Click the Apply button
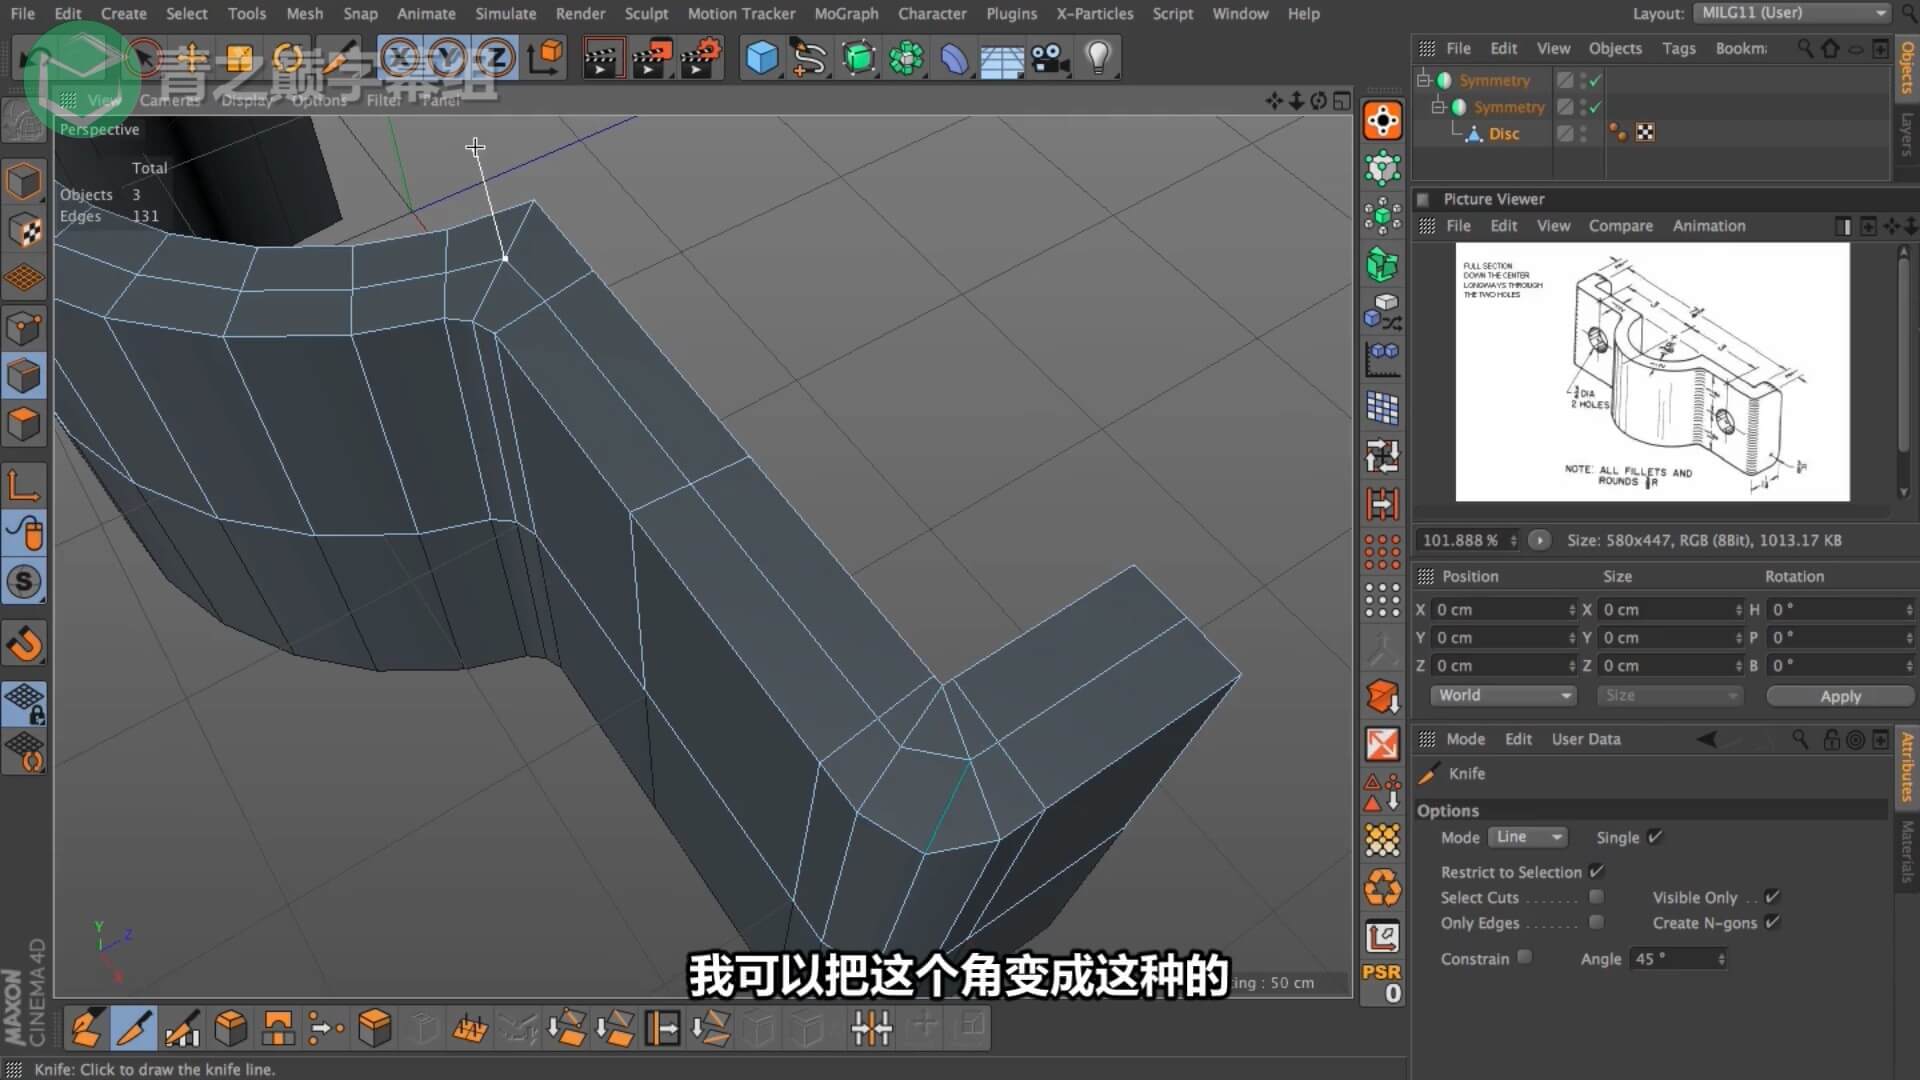 [x=1840, y=696]
